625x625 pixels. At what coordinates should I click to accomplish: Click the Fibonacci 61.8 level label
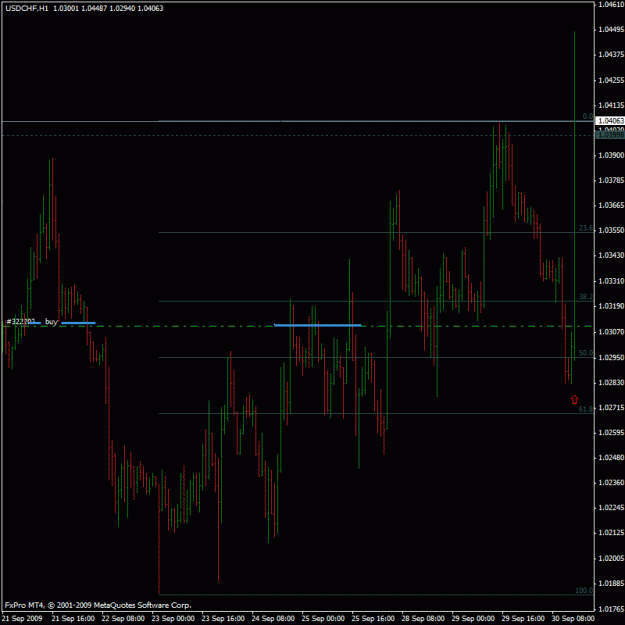tap(586, 409)
